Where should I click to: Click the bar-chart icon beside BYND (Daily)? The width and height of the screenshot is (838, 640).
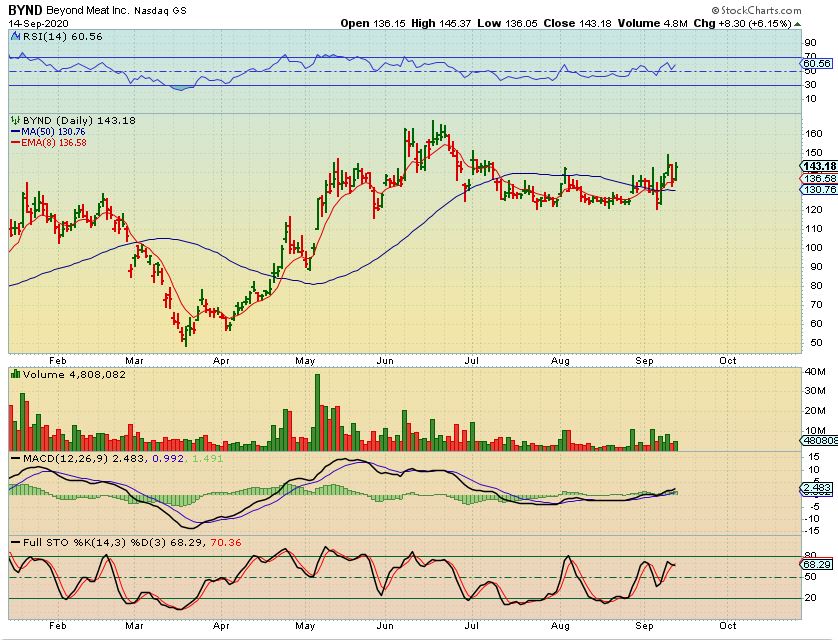(15, 121)
